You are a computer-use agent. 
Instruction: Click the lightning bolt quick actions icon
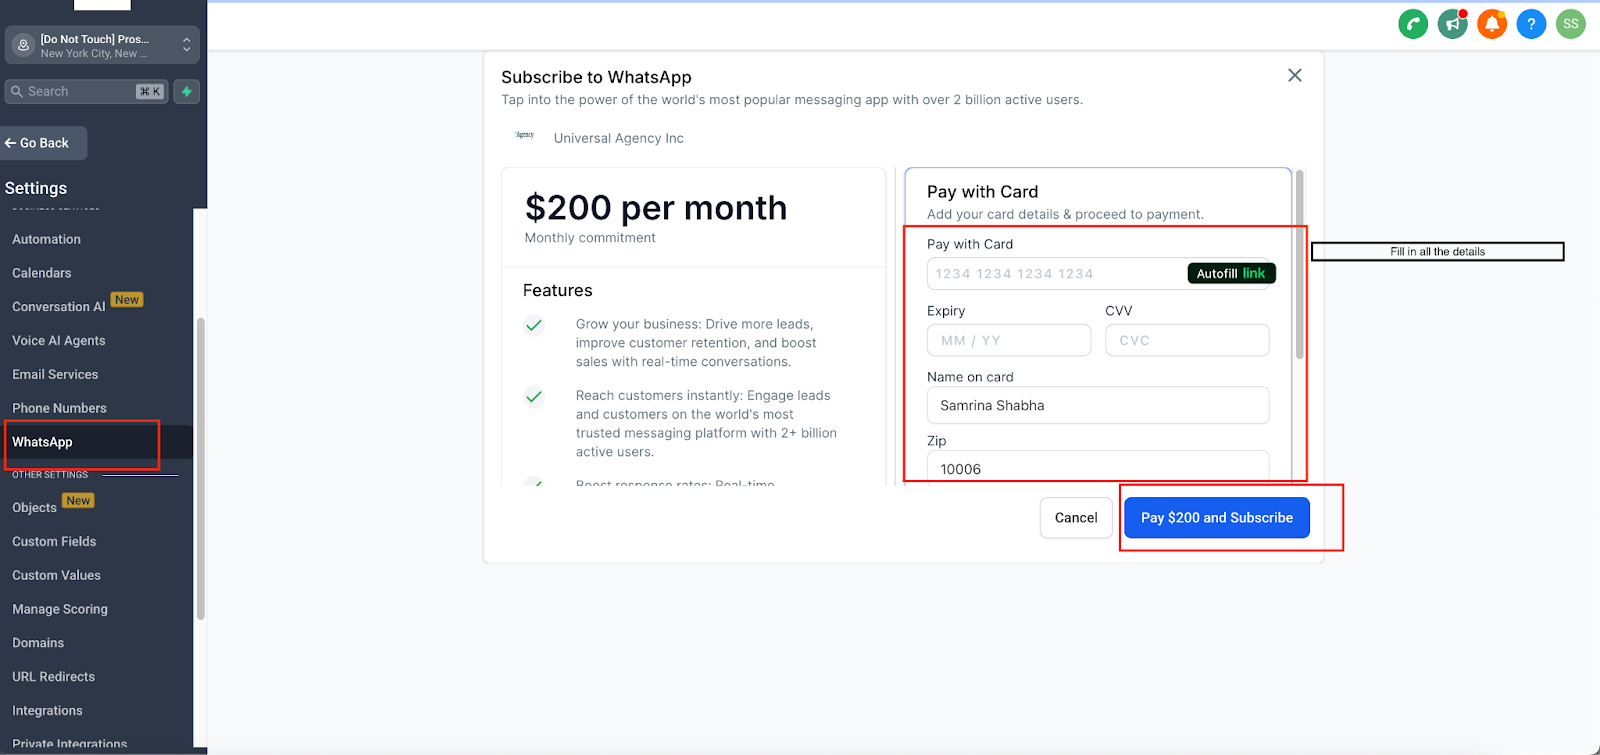coord(187,91)
